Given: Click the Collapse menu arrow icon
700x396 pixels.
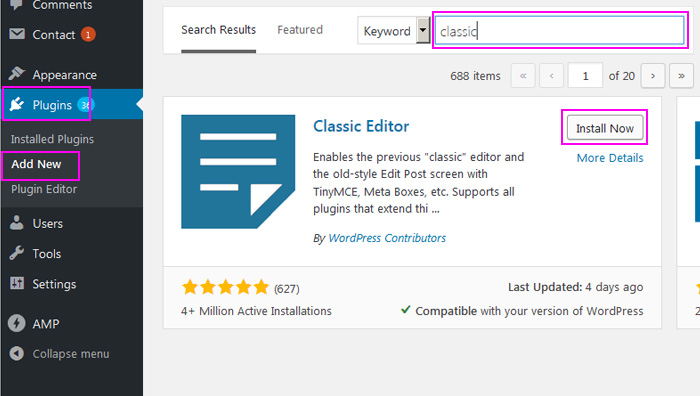Looking at the screenshot, I should pyautogui.click(x=17, y=354).
